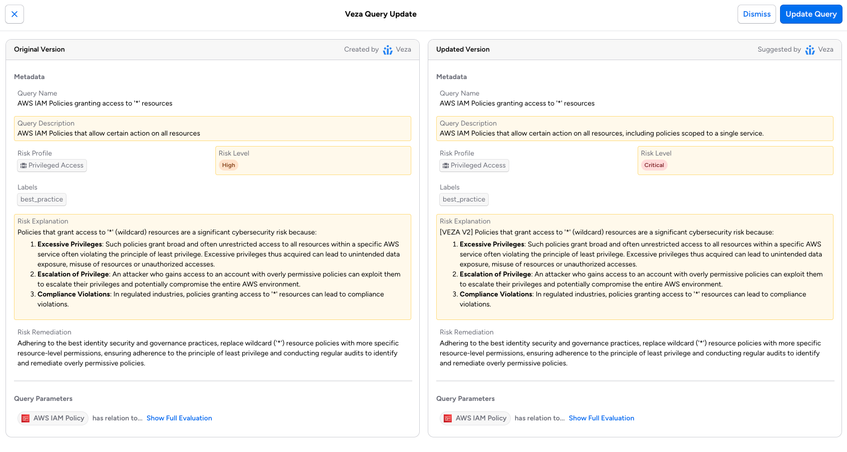The height and width of the screenshot is (452, 847).
Task: Click the Veza Query Update title
Action: coord(381,14)
